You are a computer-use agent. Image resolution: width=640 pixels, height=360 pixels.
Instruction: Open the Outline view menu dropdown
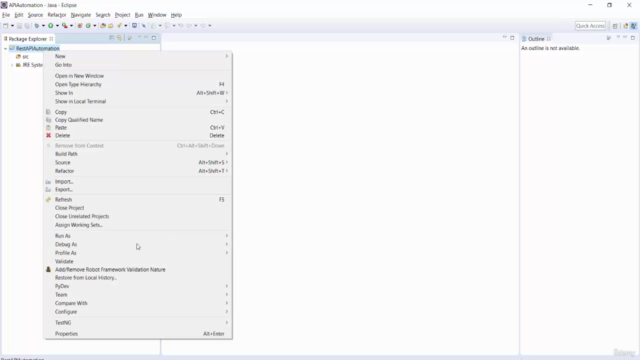click(x=618, y=38)
